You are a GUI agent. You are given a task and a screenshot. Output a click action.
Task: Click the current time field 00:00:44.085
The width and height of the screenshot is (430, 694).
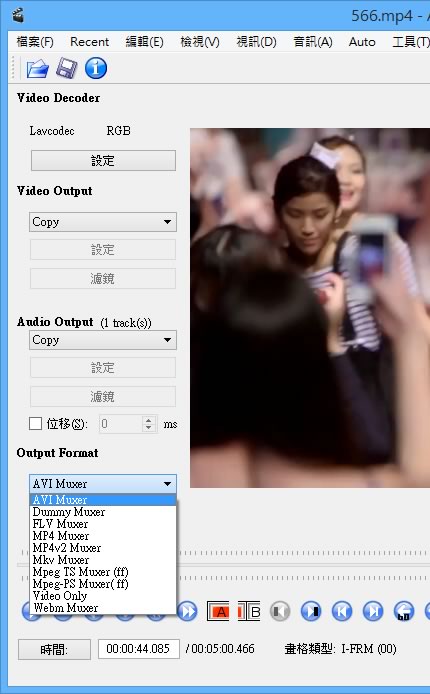tap(138, 649)
